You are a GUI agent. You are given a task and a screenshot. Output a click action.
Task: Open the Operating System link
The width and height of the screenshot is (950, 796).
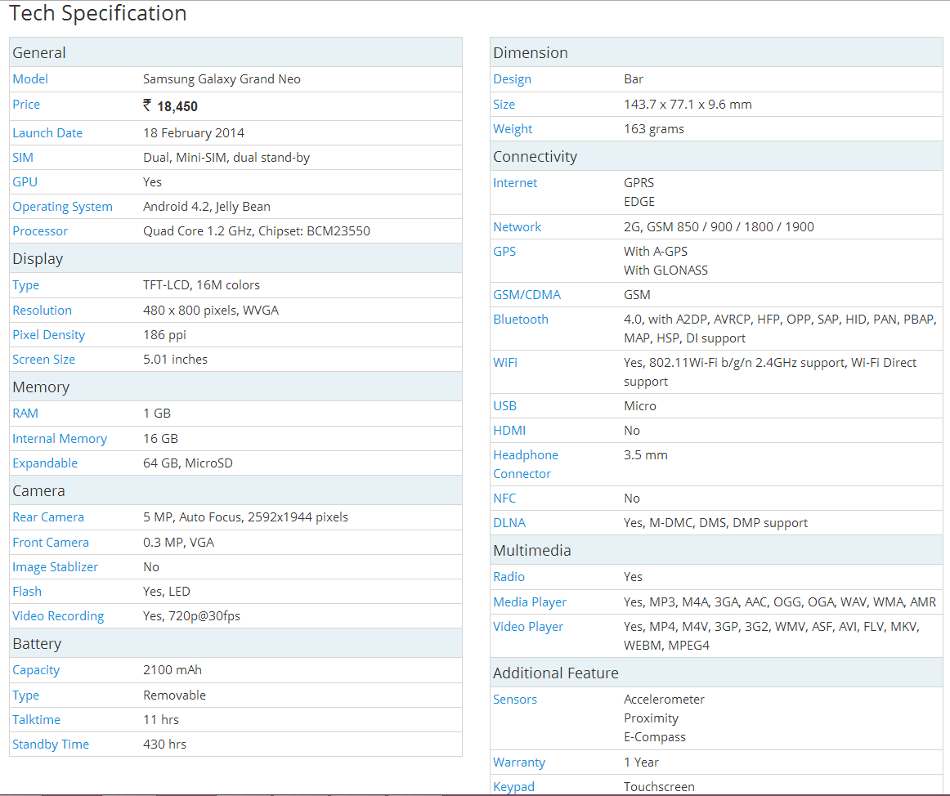[62, 207]
